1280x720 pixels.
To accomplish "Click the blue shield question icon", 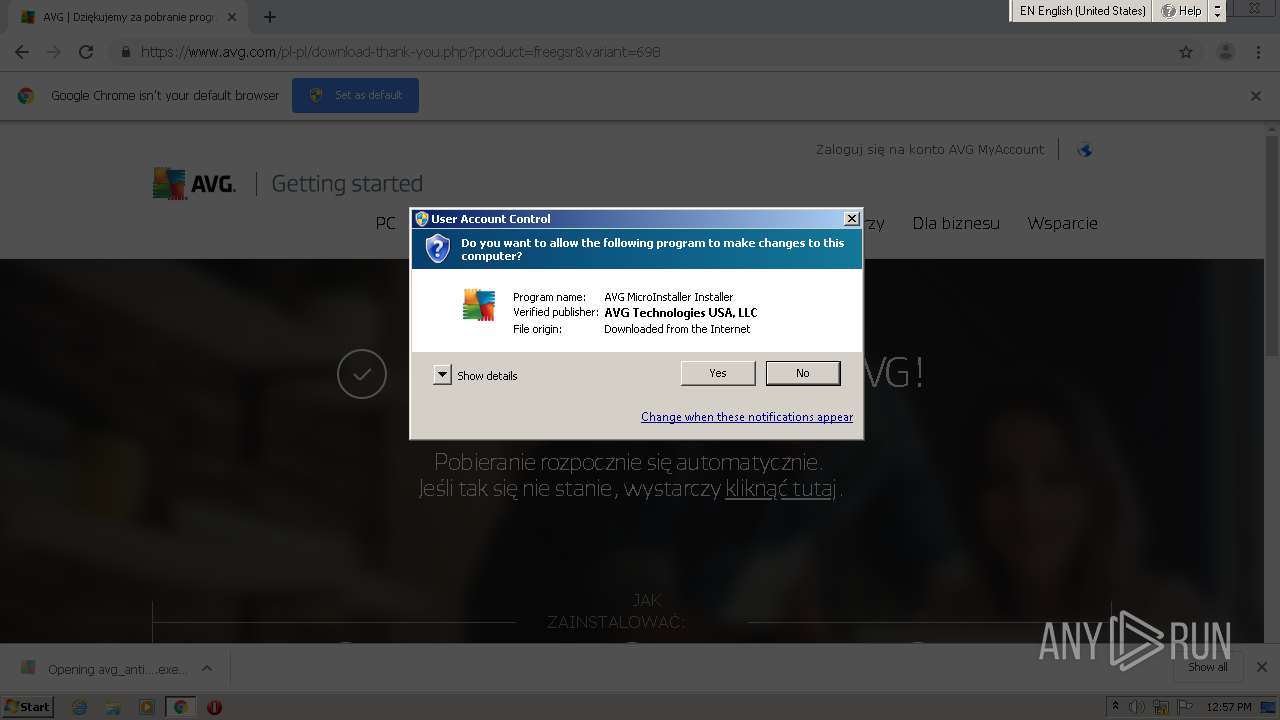I will tap(438, 249).
